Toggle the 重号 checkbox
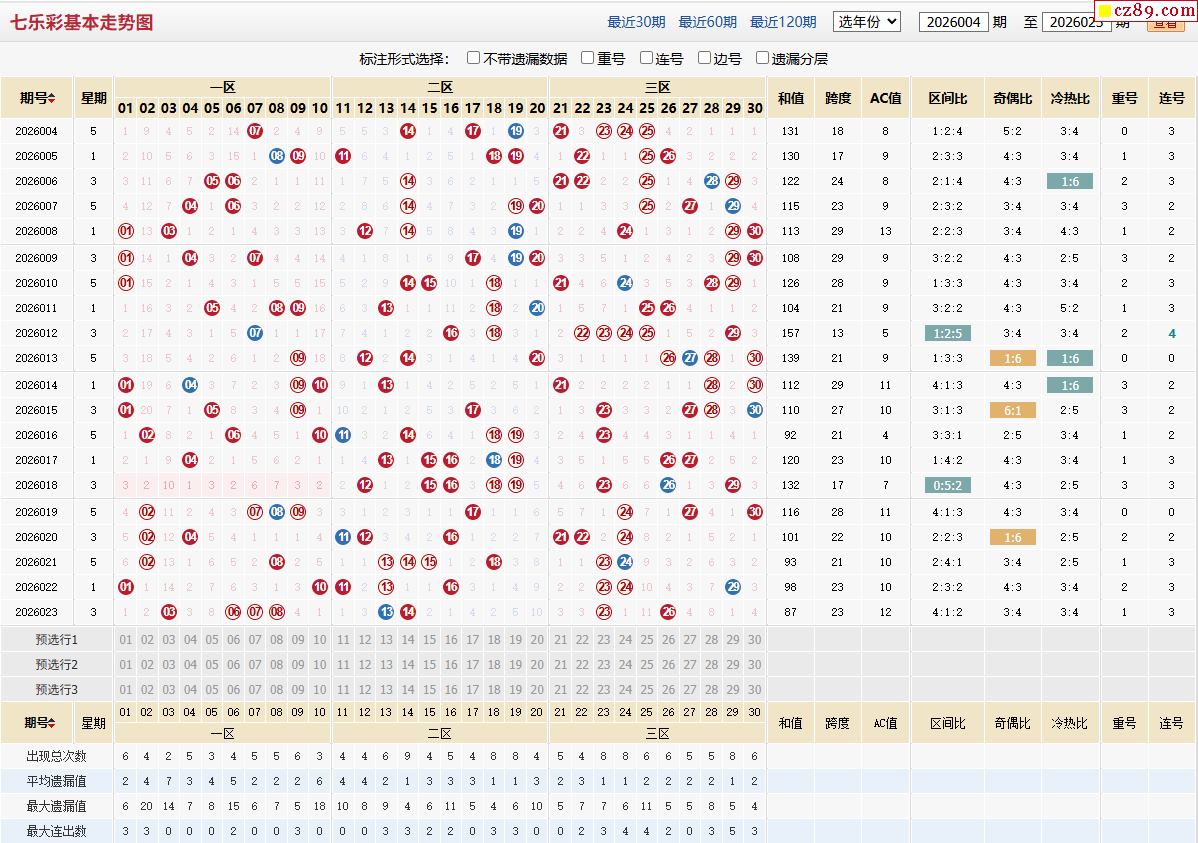 point(588,58)
